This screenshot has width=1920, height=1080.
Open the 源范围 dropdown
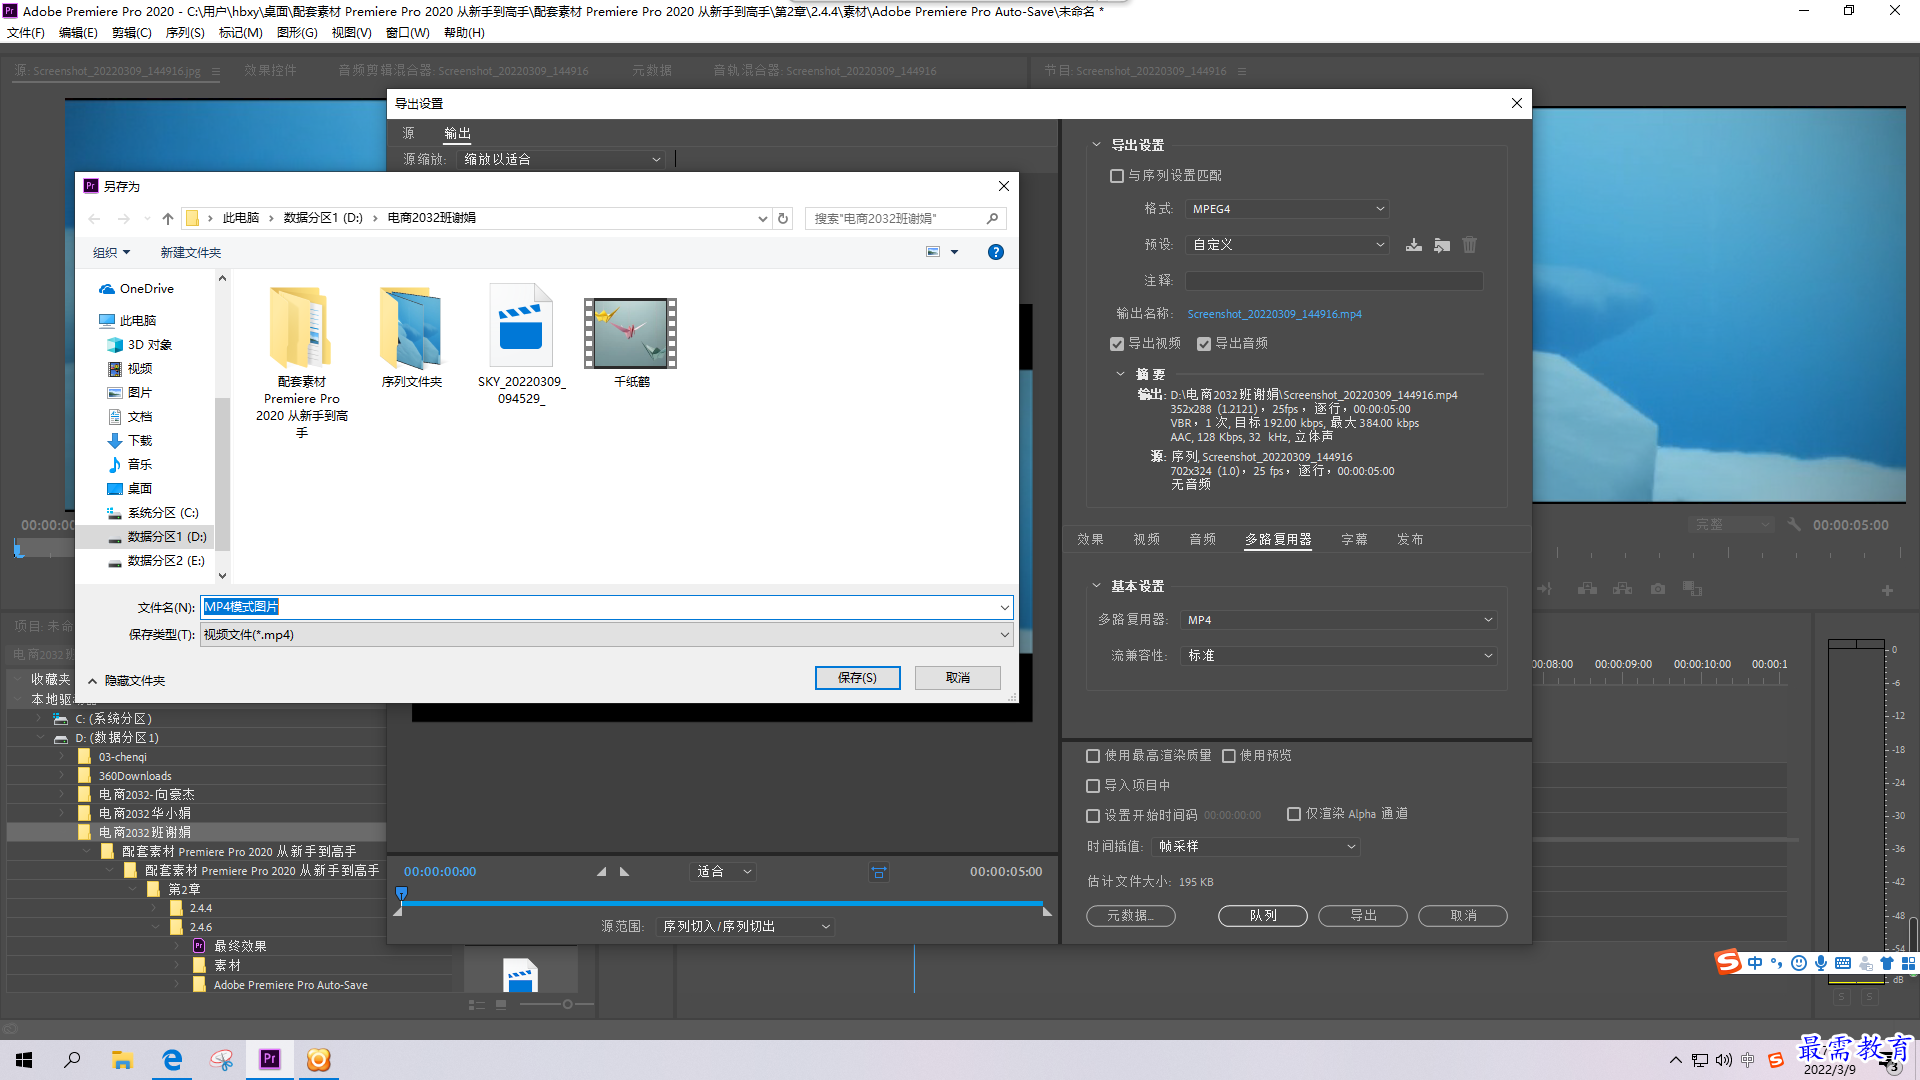745,927
